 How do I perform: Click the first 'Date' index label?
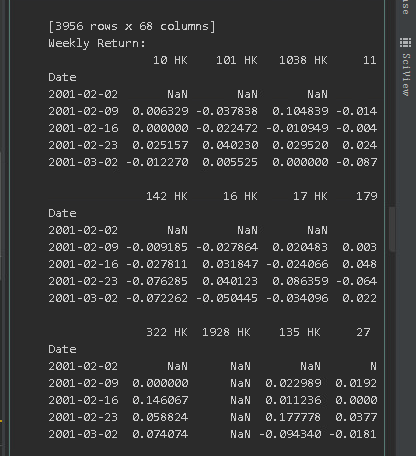[62, 77]
